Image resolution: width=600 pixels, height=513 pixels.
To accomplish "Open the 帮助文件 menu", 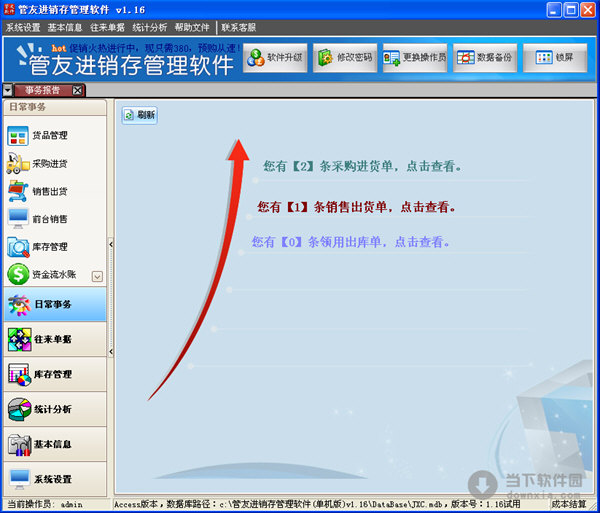I will pos(192,28).
